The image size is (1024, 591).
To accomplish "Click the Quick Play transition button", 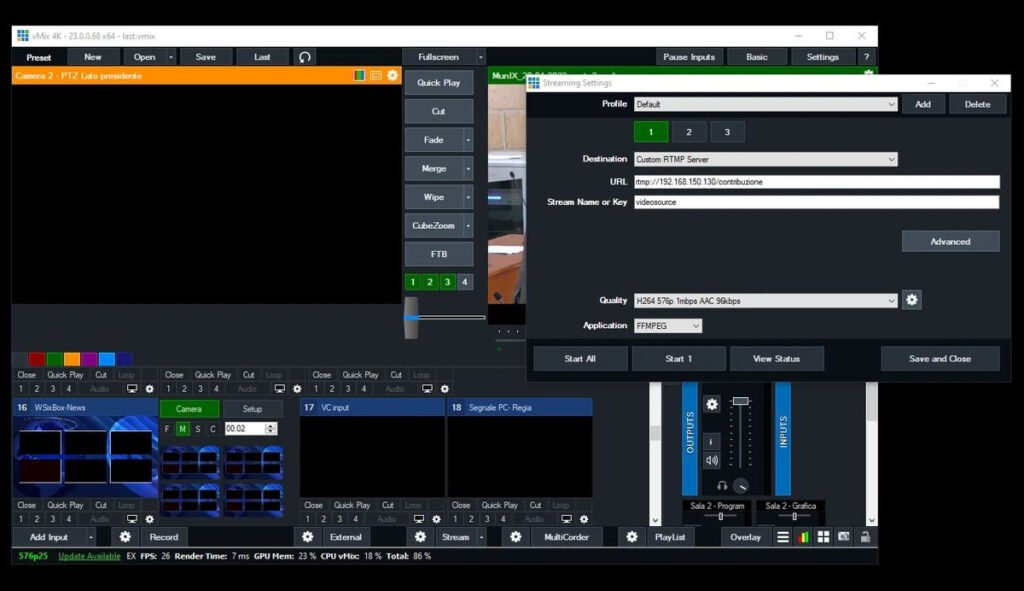I will (x=439, y=83).
